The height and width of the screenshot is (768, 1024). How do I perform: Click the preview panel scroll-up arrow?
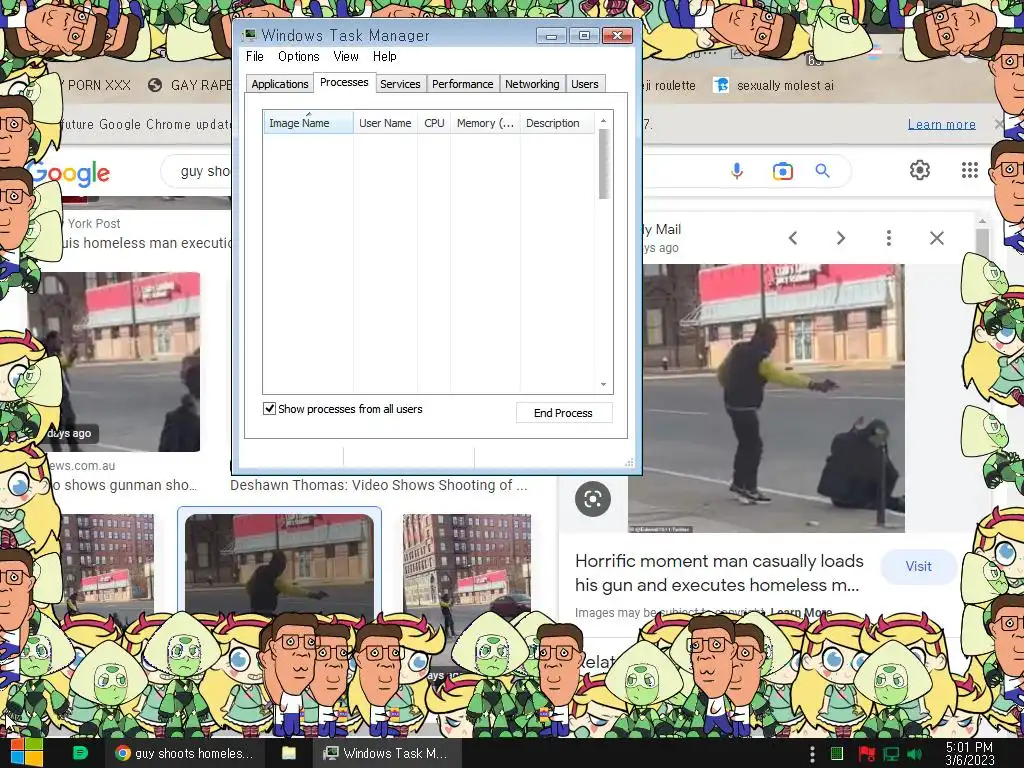click(x=982, y=222)
